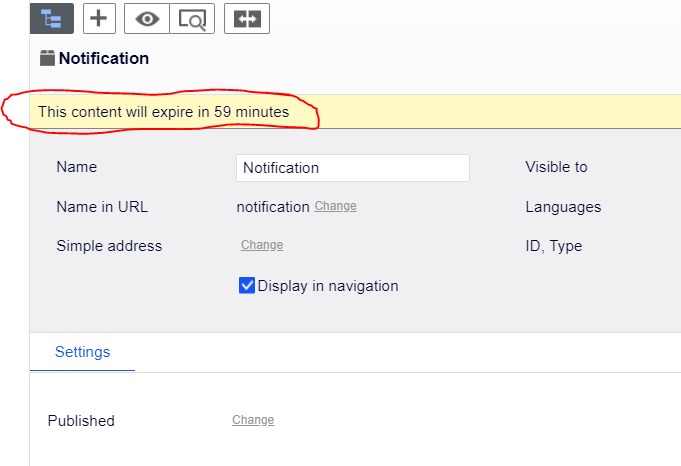The height and width of the screenshot is (466, 681).
Task: Click the 'notification' URL segment text
Action: pyautogui.click(x=273, y=207)
